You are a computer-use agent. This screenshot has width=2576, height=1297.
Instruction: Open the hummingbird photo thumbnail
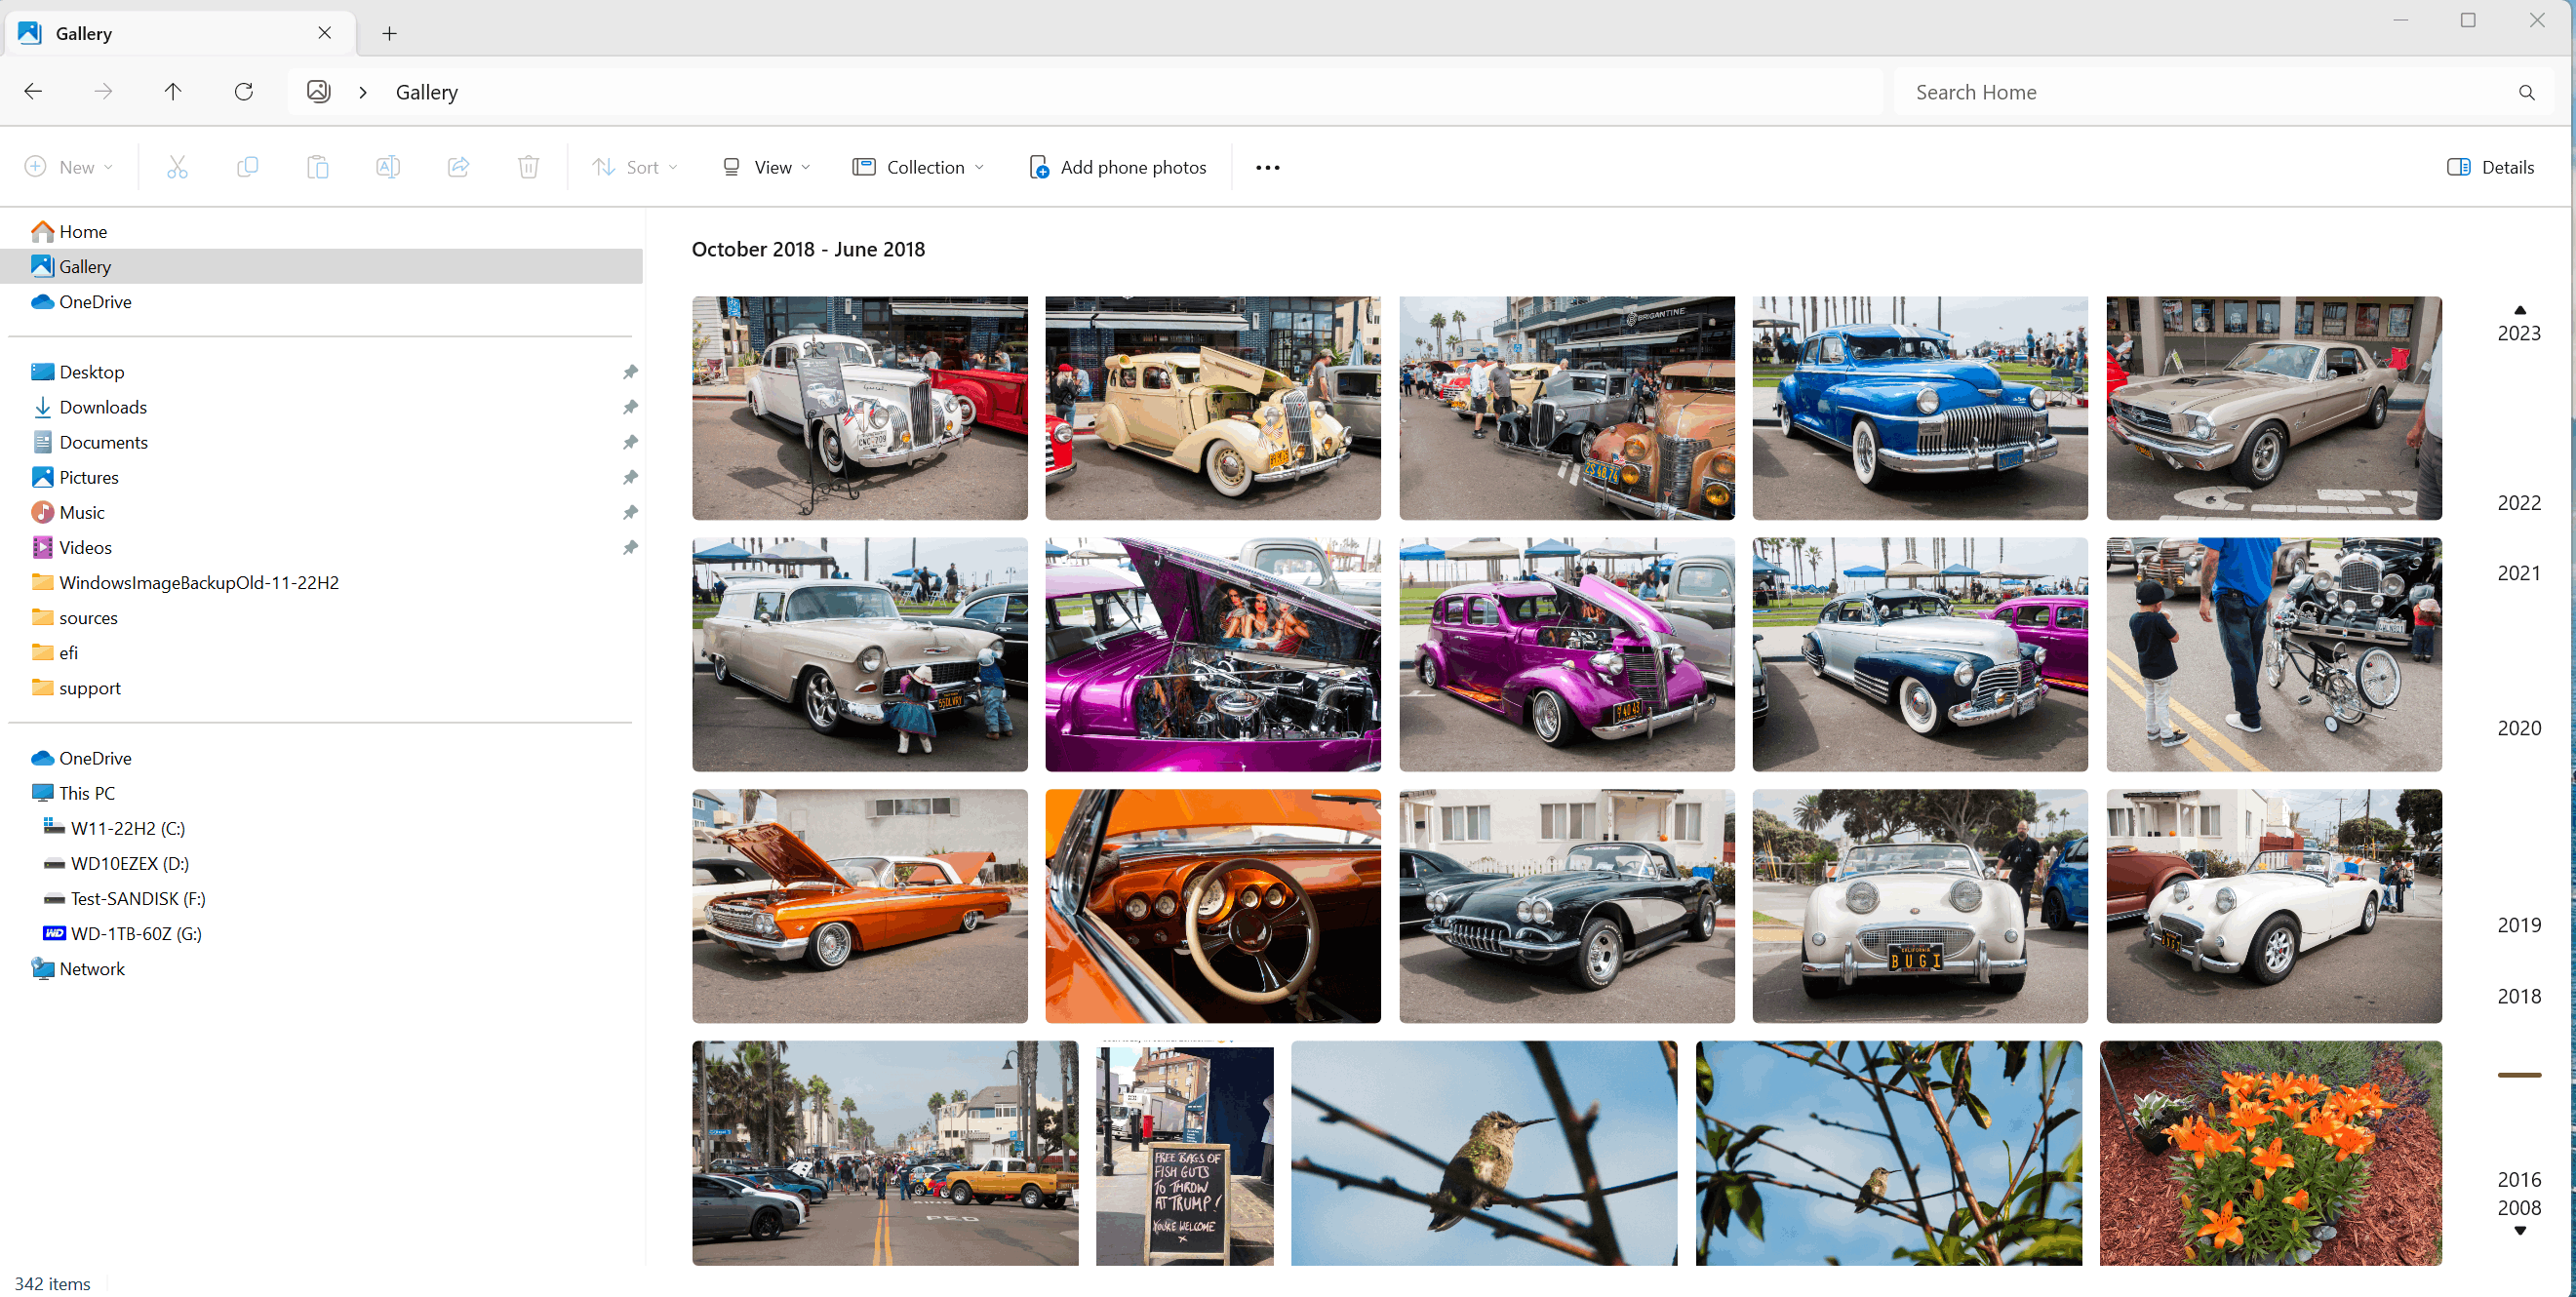(x=1484, y=1152)
